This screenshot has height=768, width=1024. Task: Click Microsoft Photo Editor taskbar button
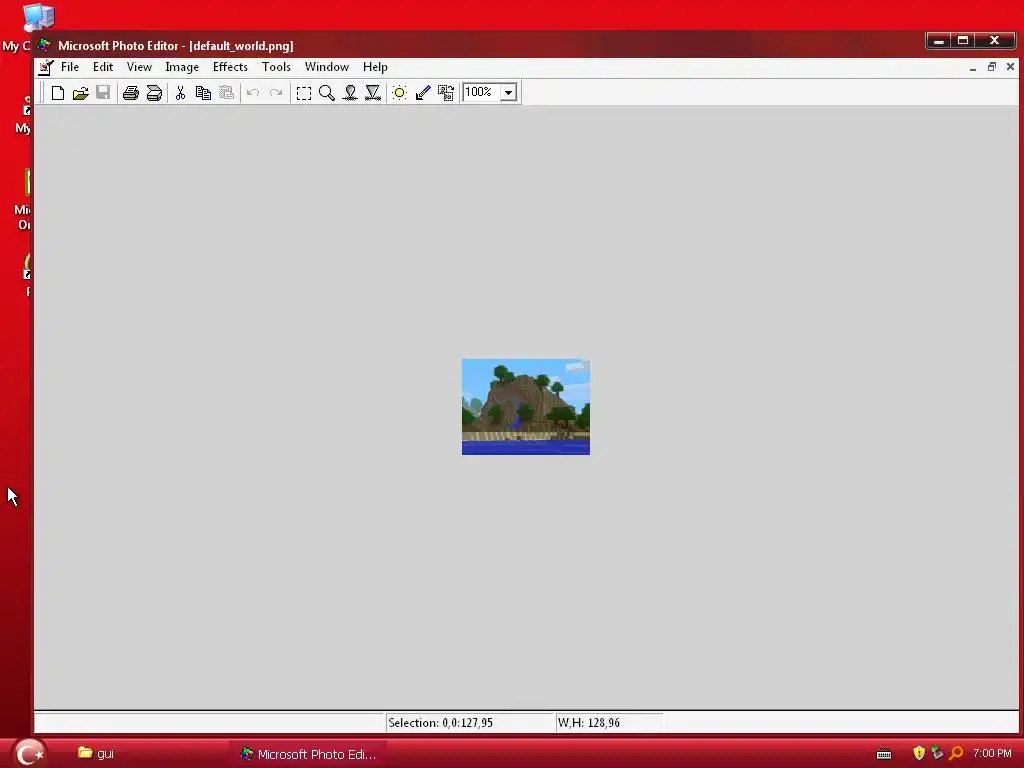point(308,754)
